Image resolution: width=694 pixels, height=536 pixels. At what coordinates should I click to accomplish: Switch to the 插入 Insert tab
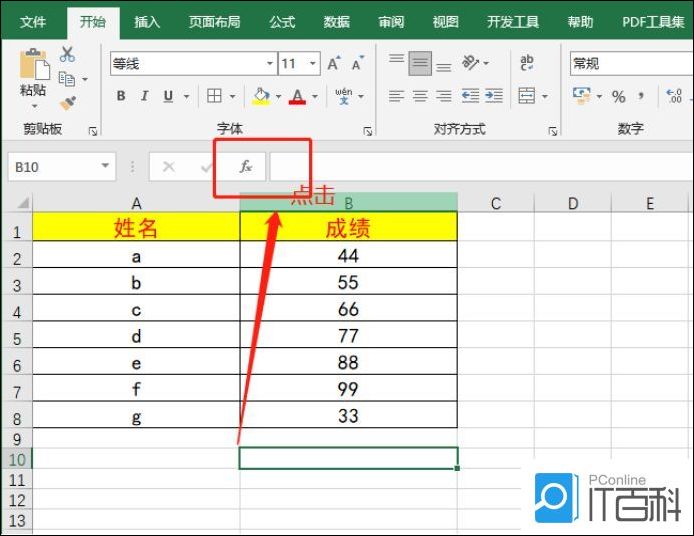(x=147, y=22)
